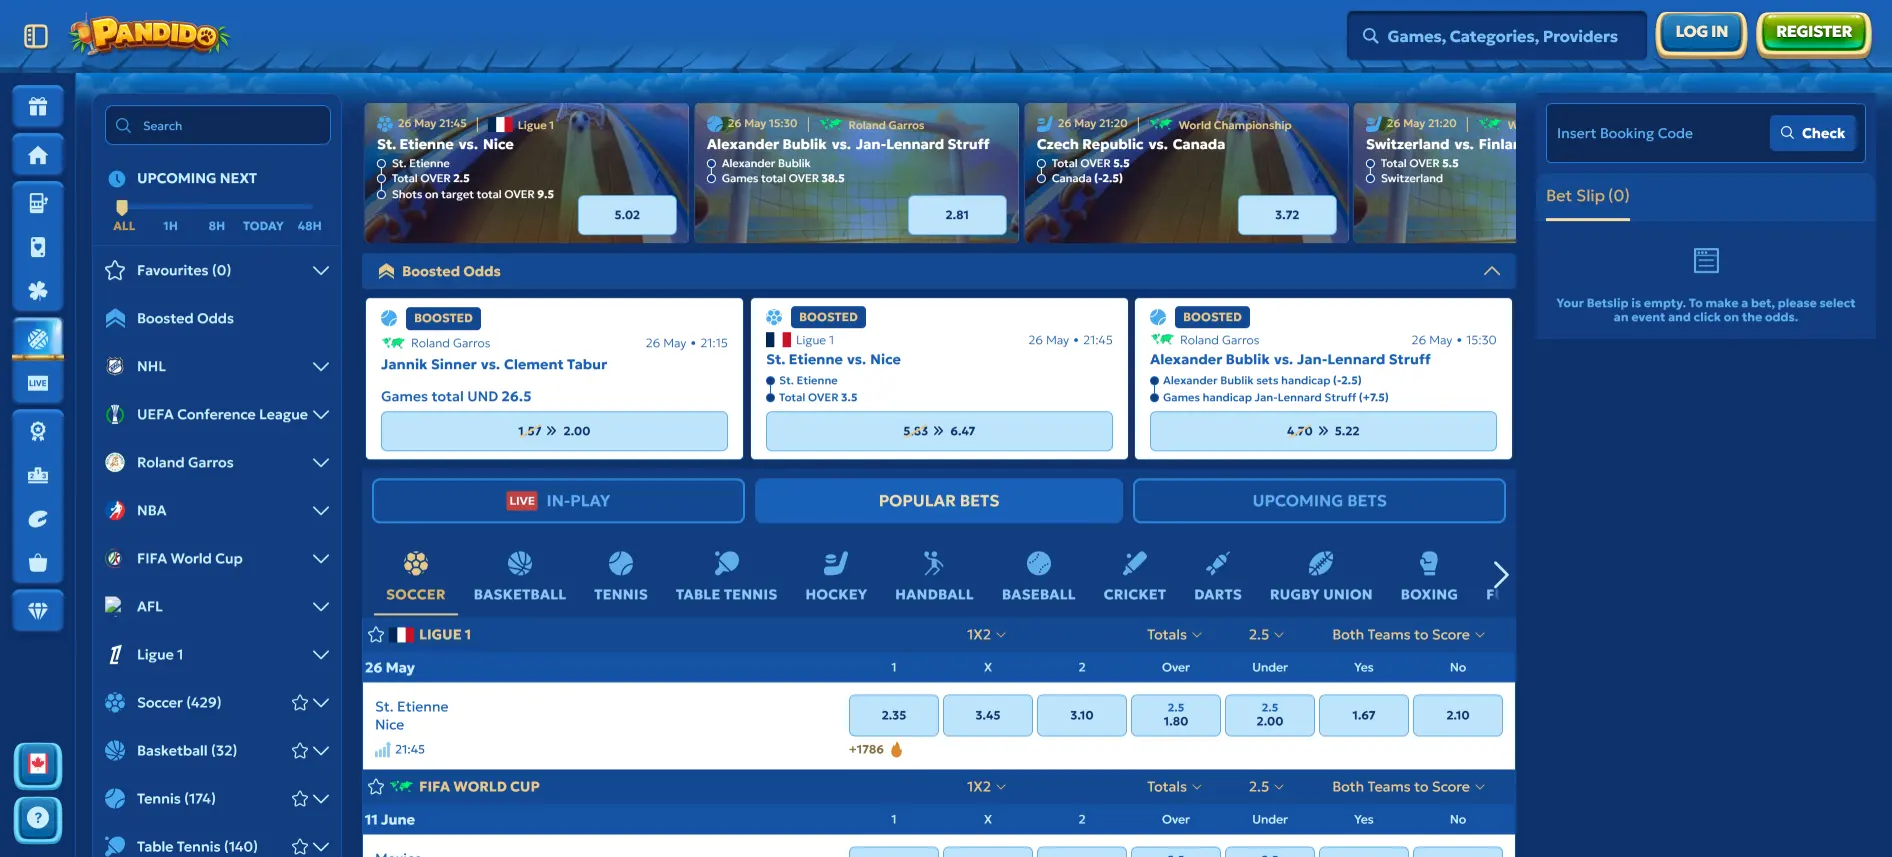Move the upcoming time slider handle
The width and height of the screenshot is (1892, 857).
[x=122, y=207]
